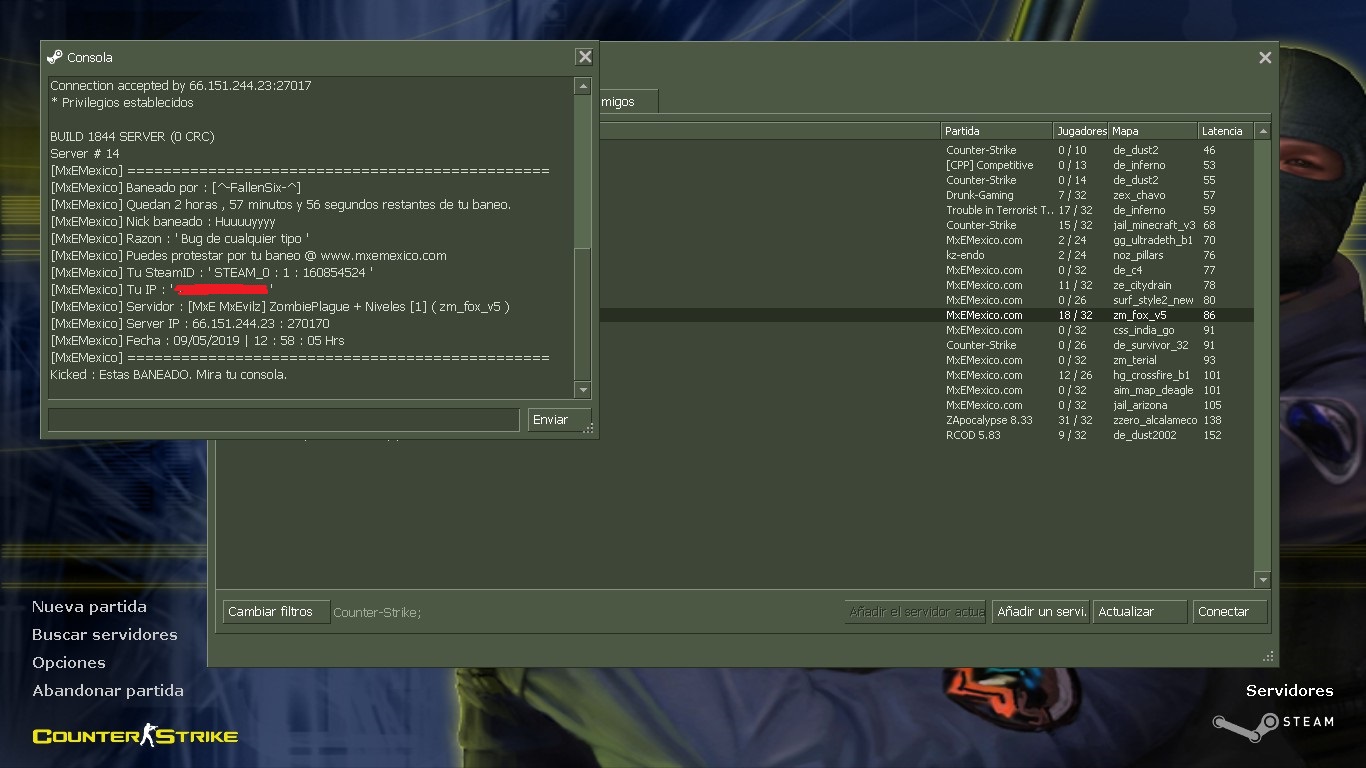Select server with map aim_map_deagle
The height and width of the screenshot is (768, 1366).
coord(925,390)
